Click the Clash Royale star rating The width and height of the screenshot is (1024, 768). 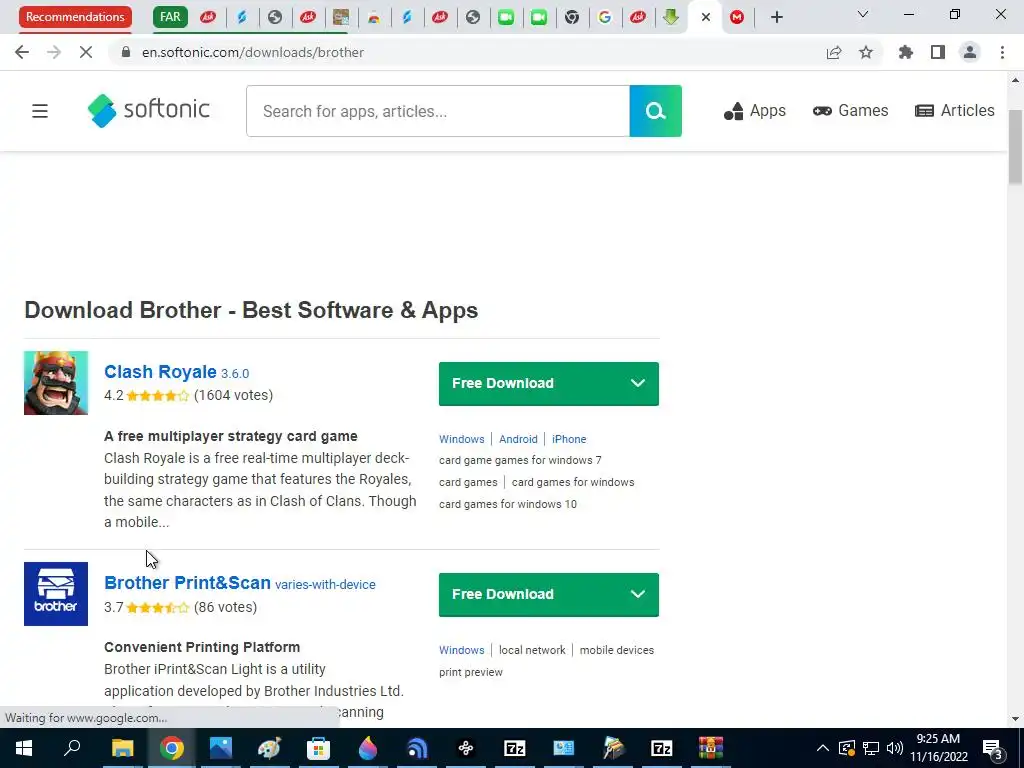click(x=157, y=396)
